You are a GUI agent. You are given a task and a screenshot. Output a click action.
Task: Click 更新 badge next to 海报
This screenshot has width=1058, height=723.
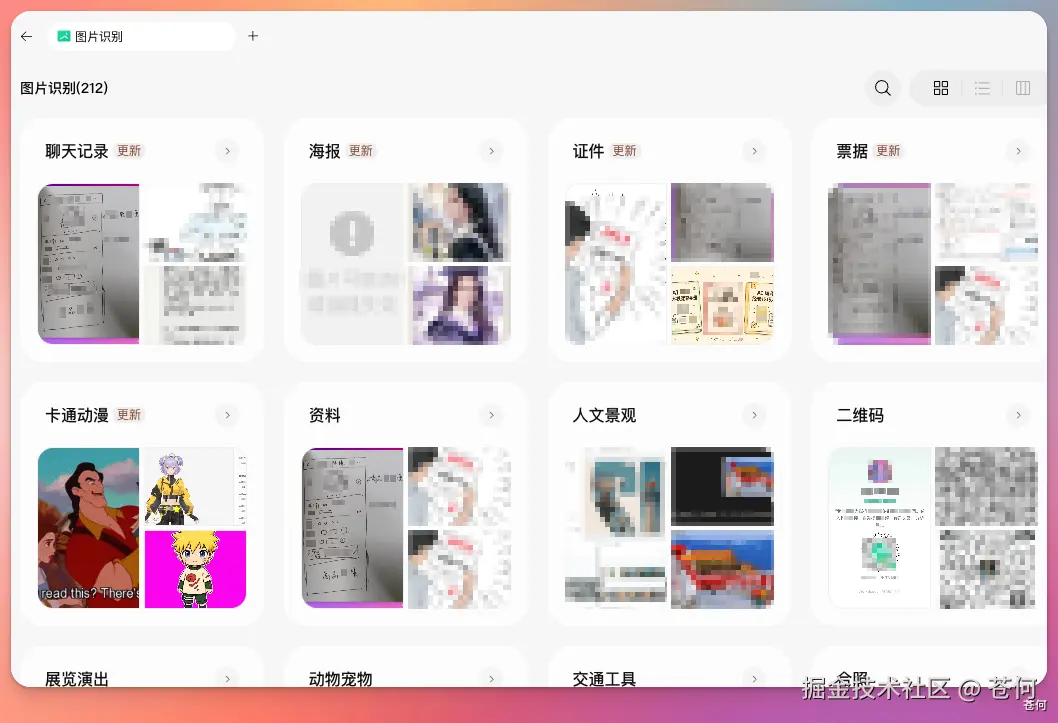[360, 150]
